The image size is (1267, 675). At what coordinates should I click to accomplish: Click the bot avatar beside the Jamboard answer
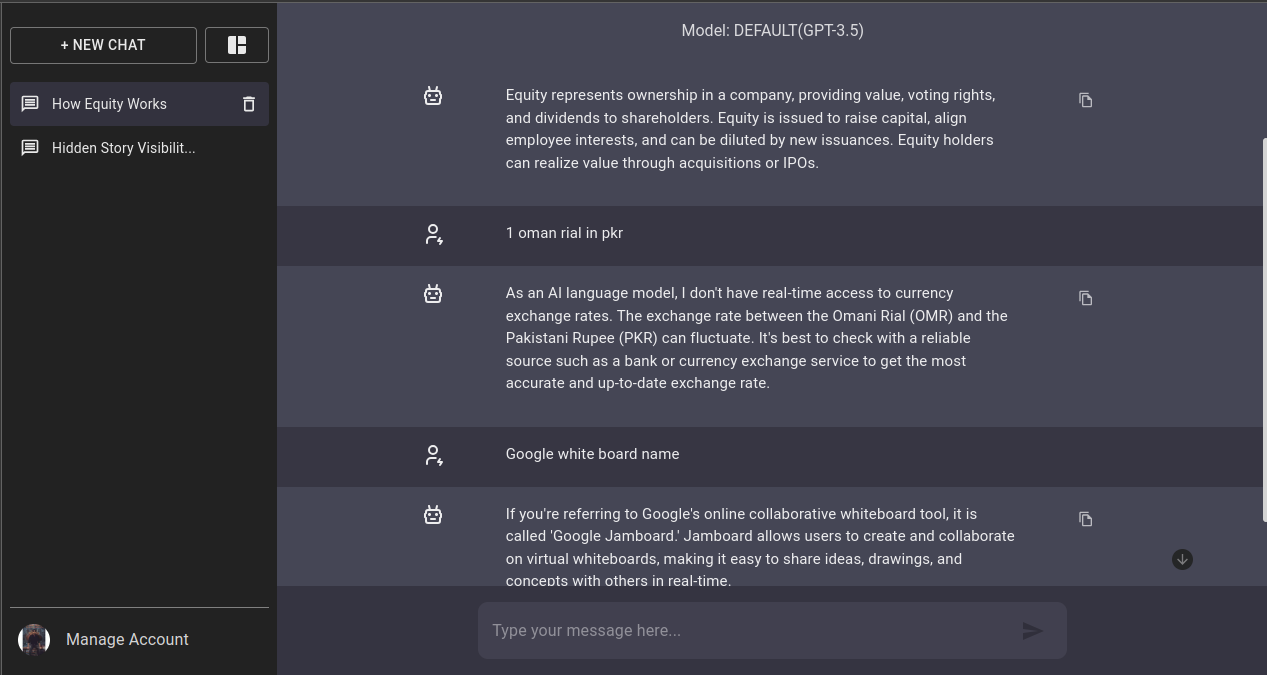433,515
